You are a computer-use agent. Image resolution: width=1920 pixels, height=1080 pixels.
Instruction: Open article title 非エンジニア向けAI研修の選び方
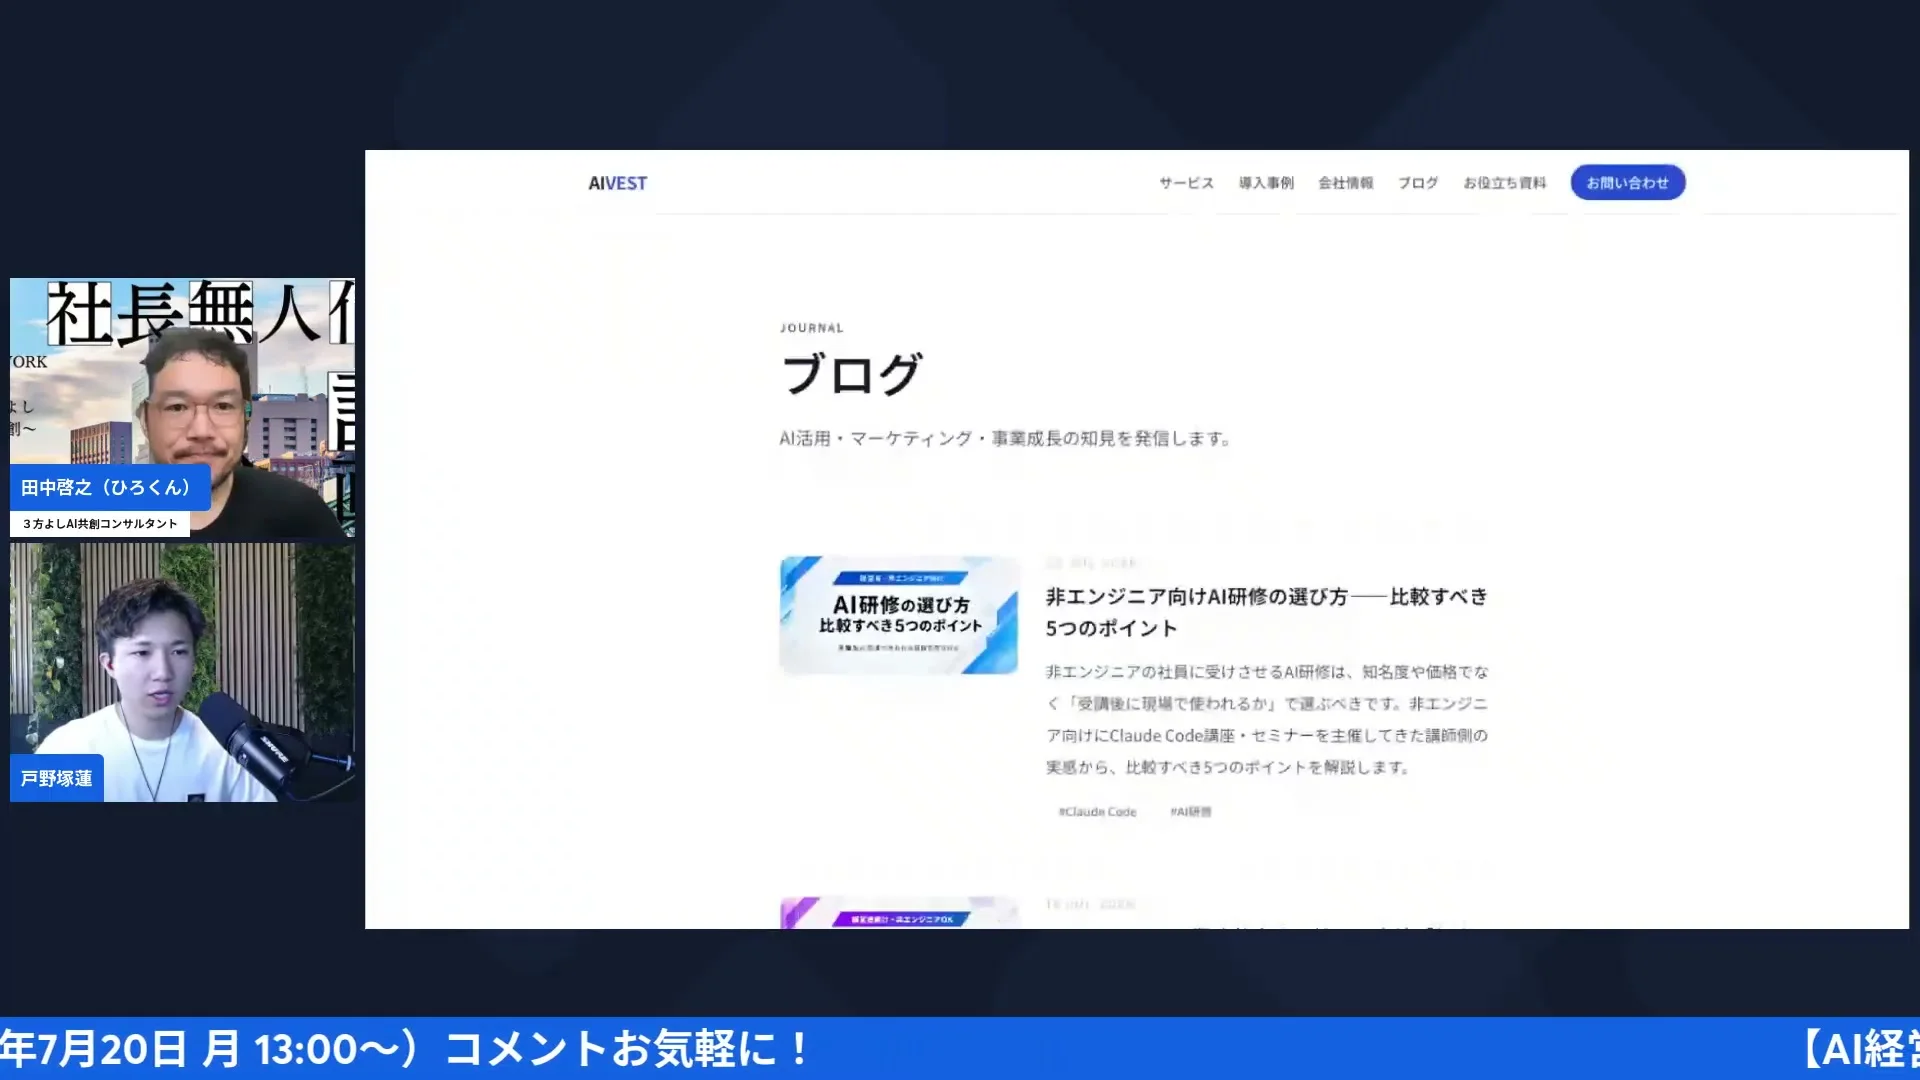1266,612
